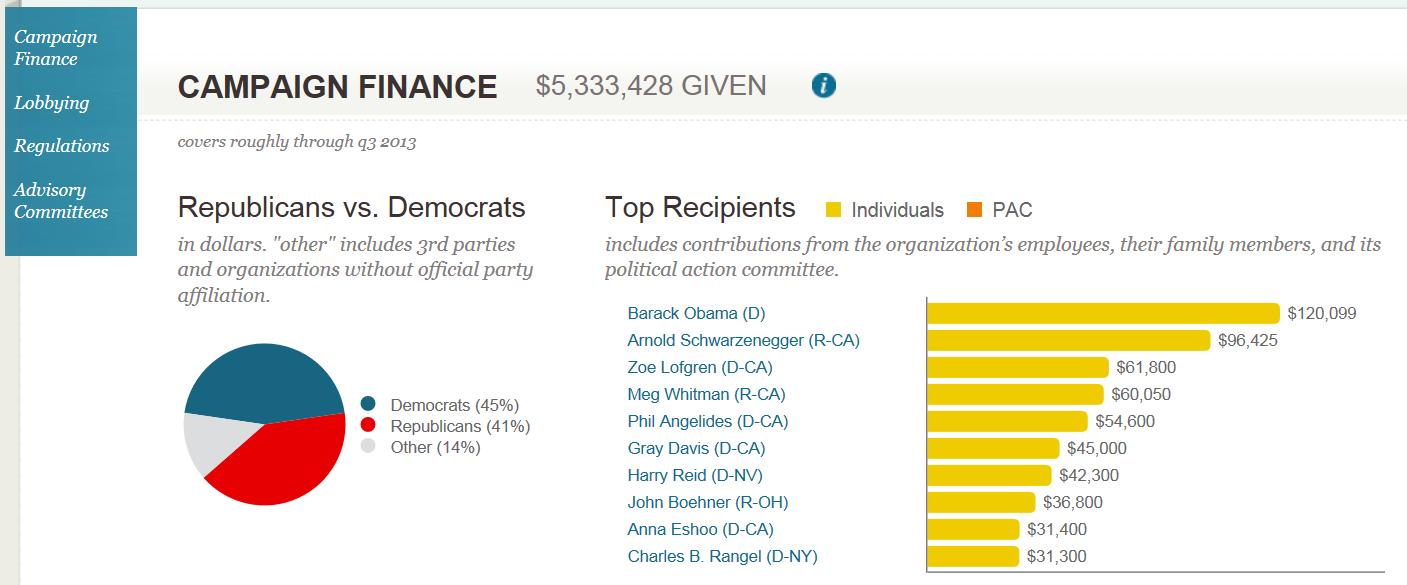Select Charles B. Rangel (D-NY) link
This screenshot has height=585, width=1407.
click(x=722, y=556)
